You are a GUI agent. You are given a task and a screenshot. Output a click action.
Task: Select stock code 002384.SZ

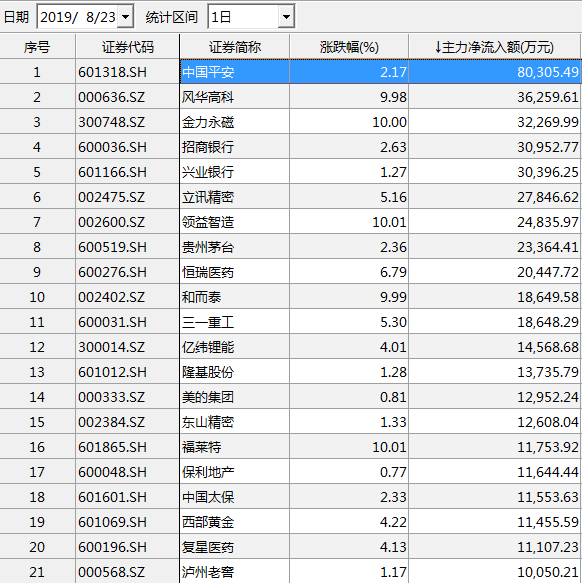111,422
